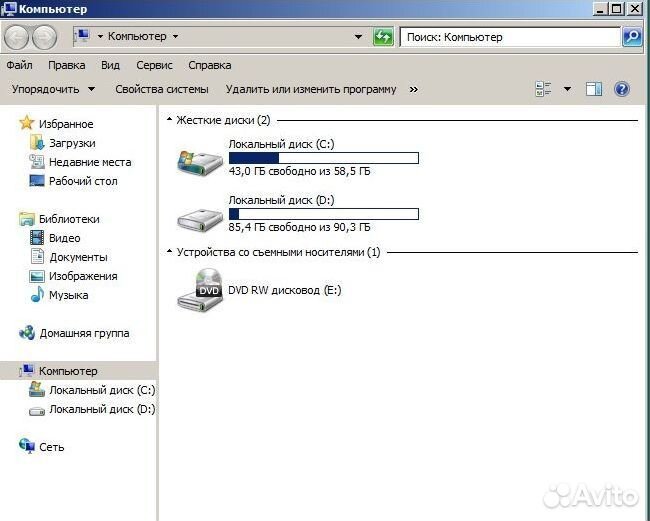Open the Файл menu
650x521 pixels.
tap(19, 65)
